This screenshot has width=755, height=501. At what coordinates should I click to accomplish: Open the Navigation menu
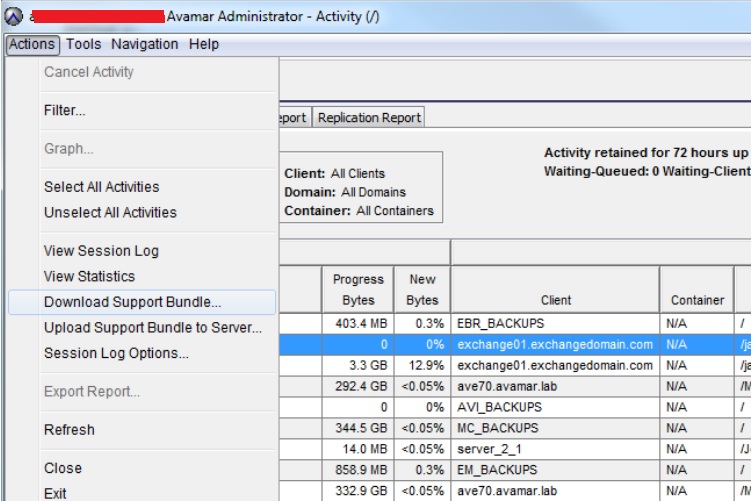[144, 44]
